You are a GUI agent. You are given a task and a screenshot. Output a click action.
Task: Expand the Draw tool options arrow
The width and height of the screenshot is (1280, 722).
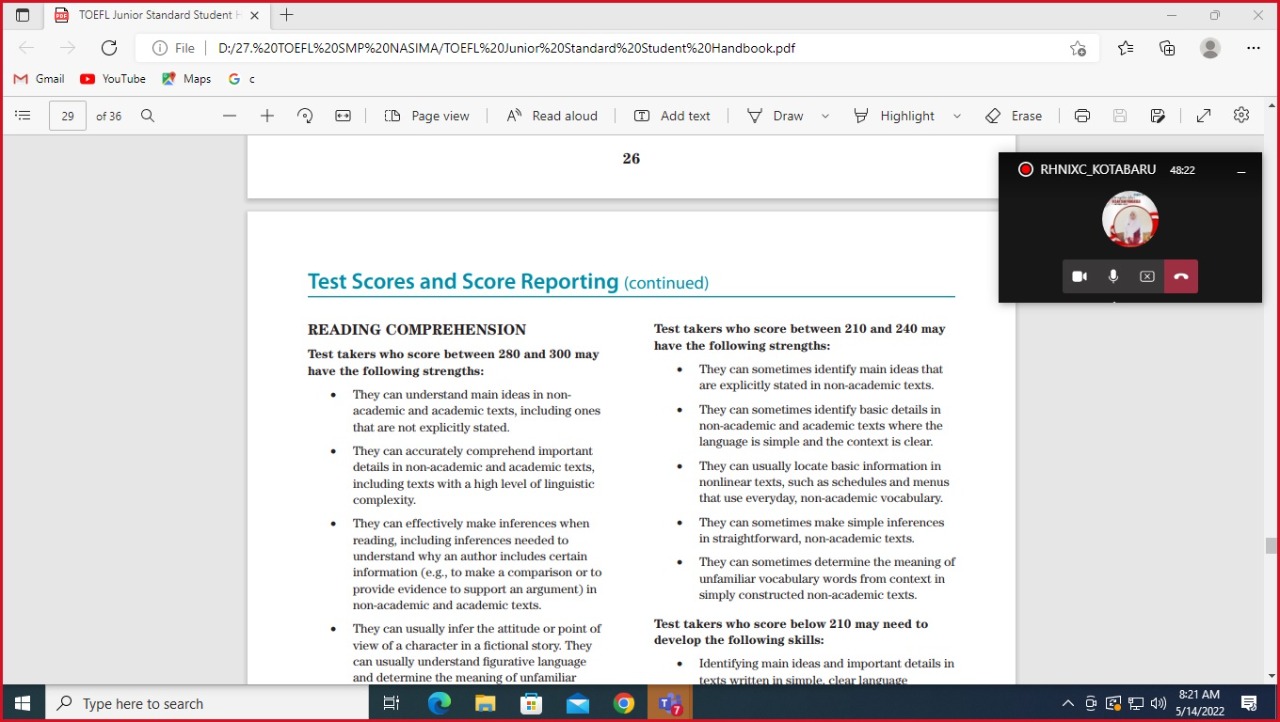tap(825, 116)
